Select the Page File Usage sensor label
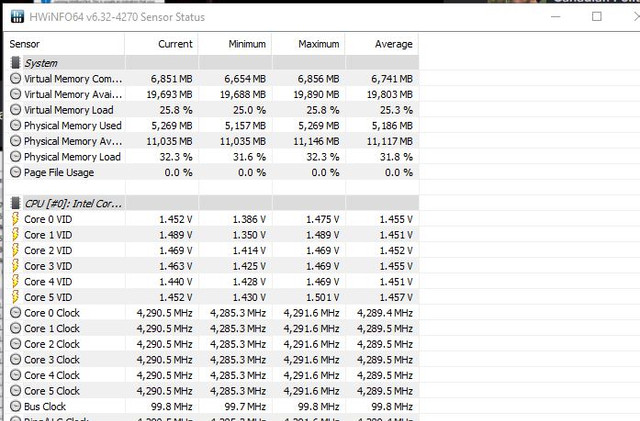Image resolution: width=640 pixels, height=421 pixels. coord(59,172)
